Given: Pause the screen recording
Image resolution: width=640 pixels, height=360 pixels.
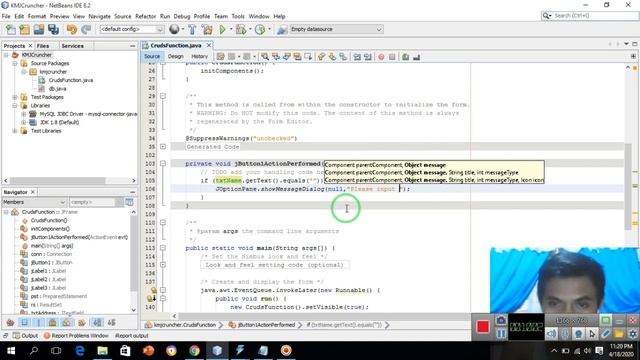Looking at the screenshot, I should (x=501, y=334).
